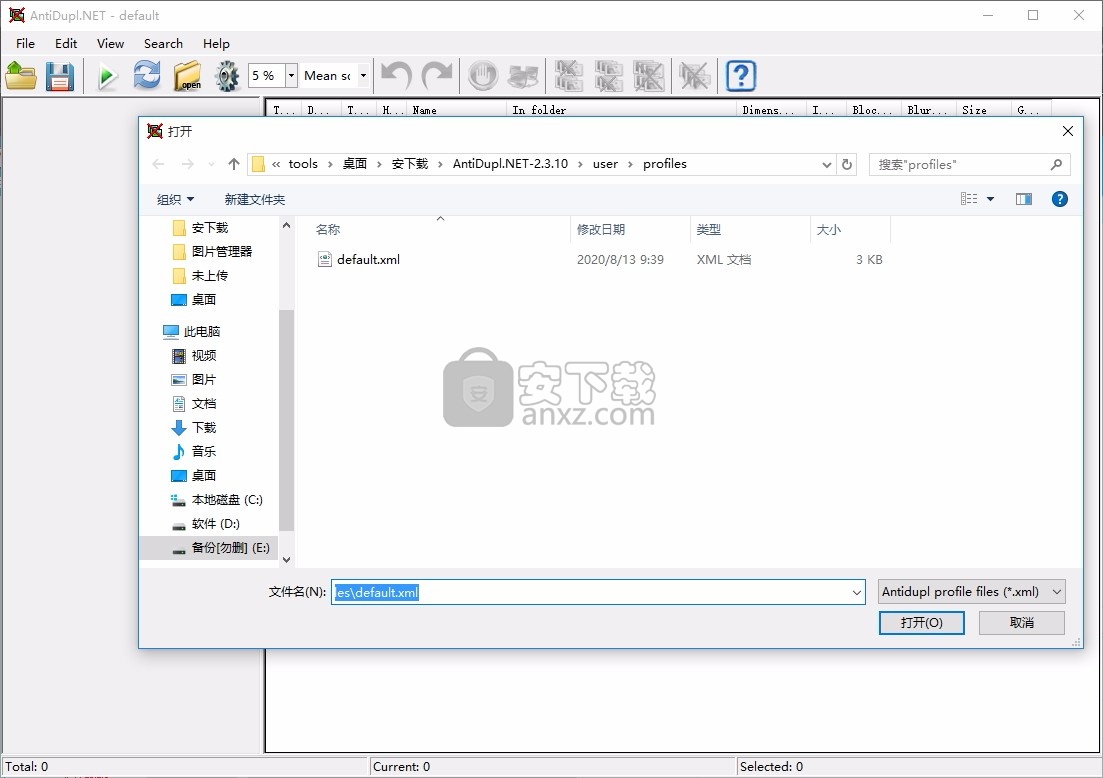The image size is (1103, 778).
Task: Open the Edit menu
Action: (x=66, y=44)
